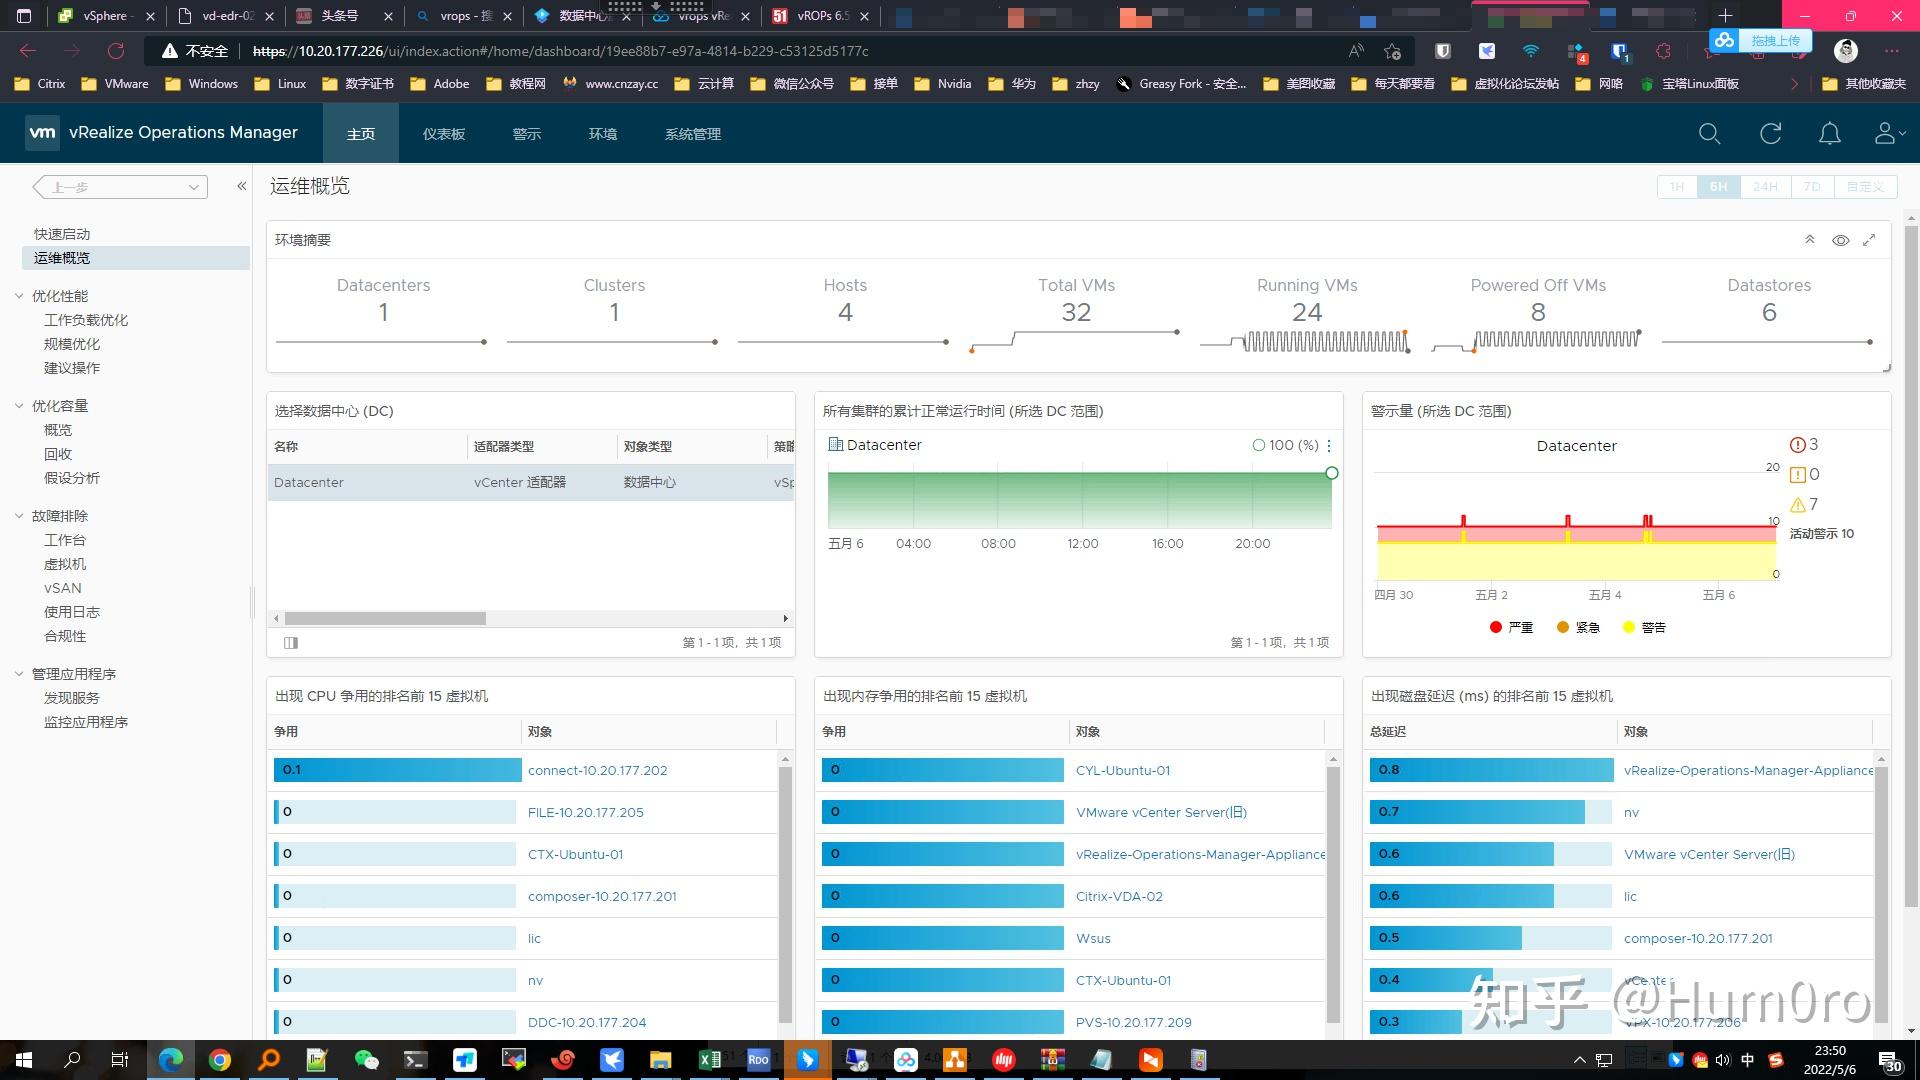The height and width of the screenshot is (1080, 1920).
Task: Switch to the 环境 tab
Action: click(603, 133)
